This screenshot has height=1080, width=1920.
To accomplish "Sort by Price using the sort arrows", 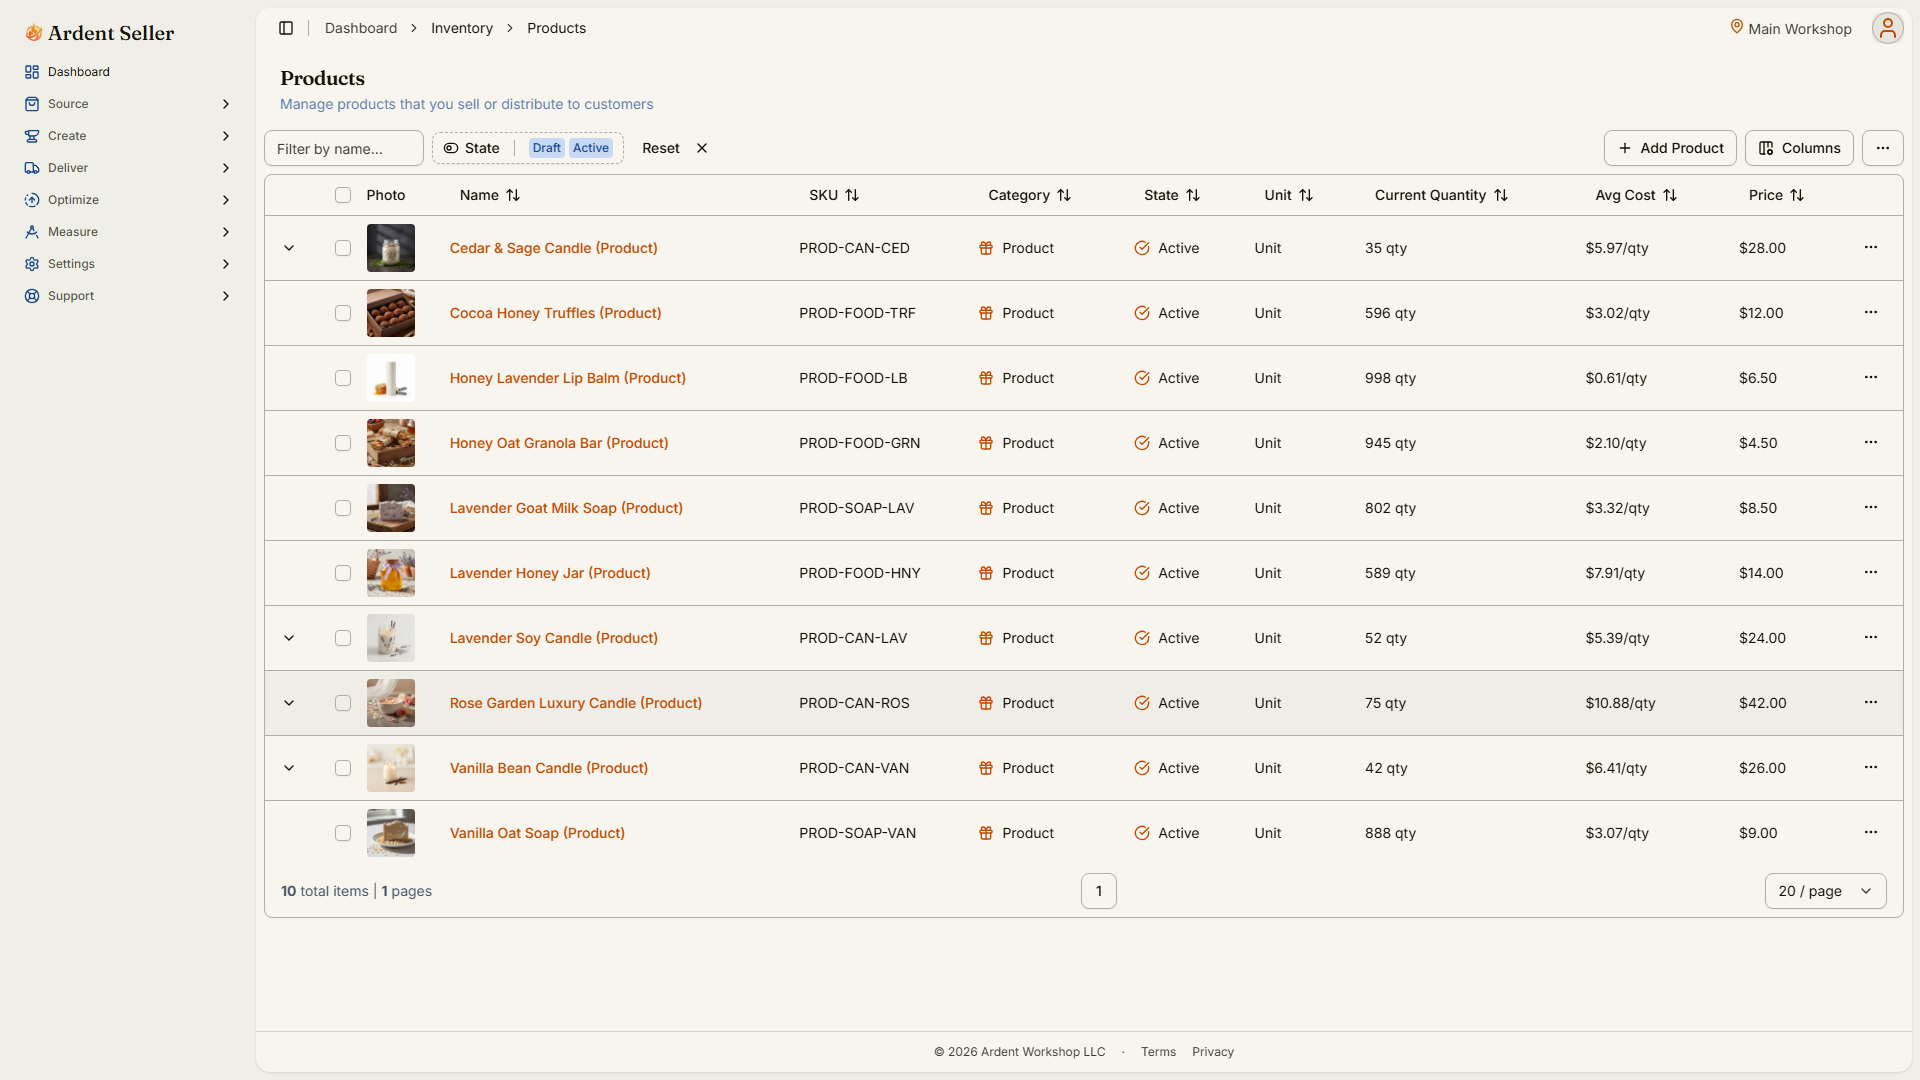I will 1797,195.
